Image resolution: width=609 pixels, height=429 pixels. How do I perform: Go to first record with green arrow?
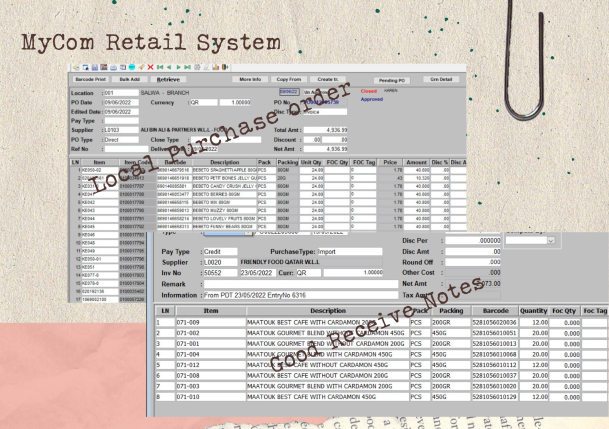160,68
